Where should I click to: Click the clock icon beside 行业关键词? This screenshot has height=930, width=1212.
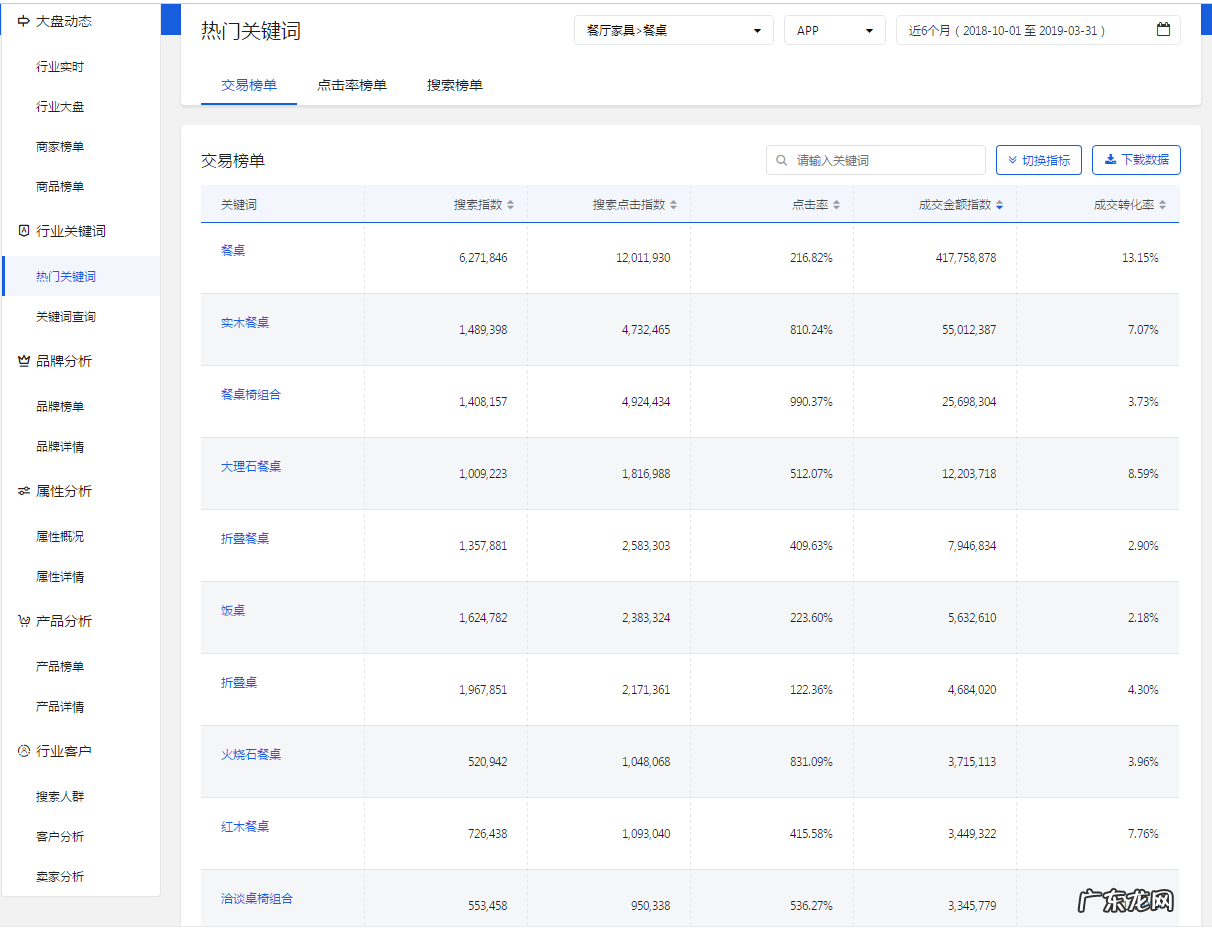coord(21,231)
